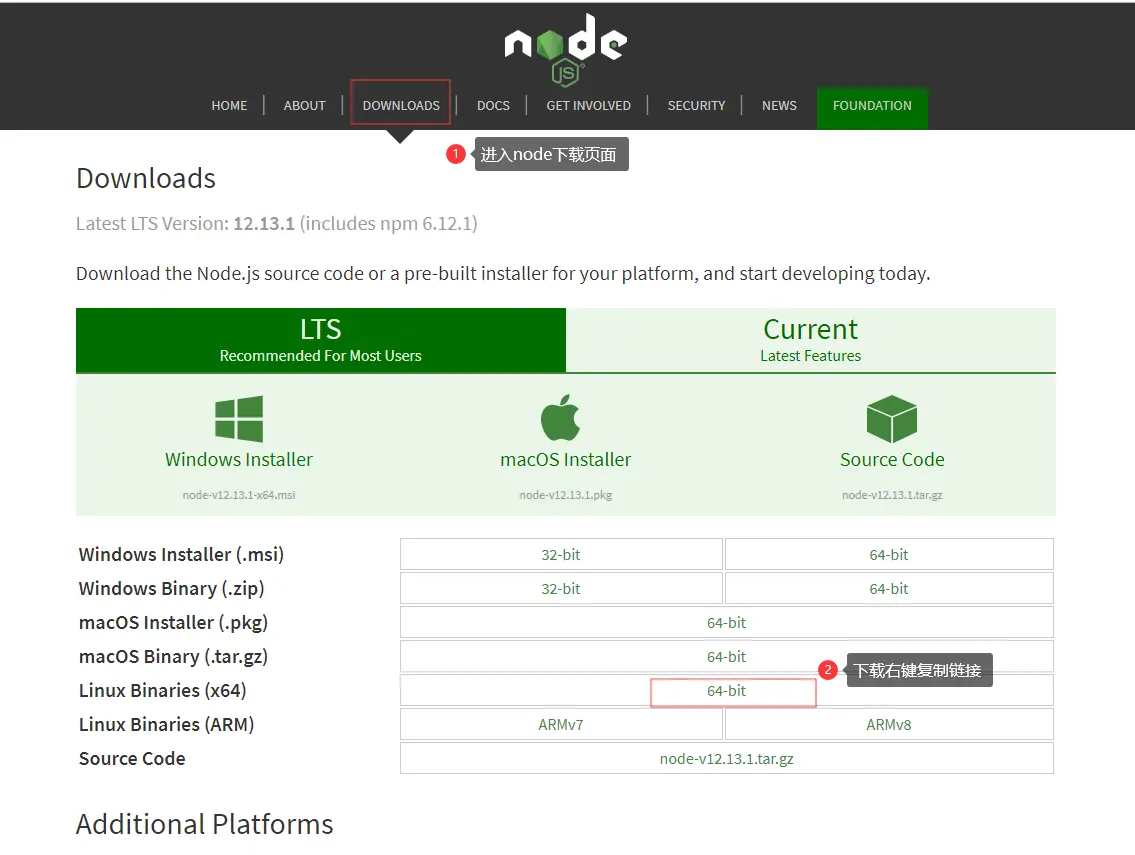
Task: Download Windows Installer (.msi) 32-bit
Action: (x=561, y=555)
